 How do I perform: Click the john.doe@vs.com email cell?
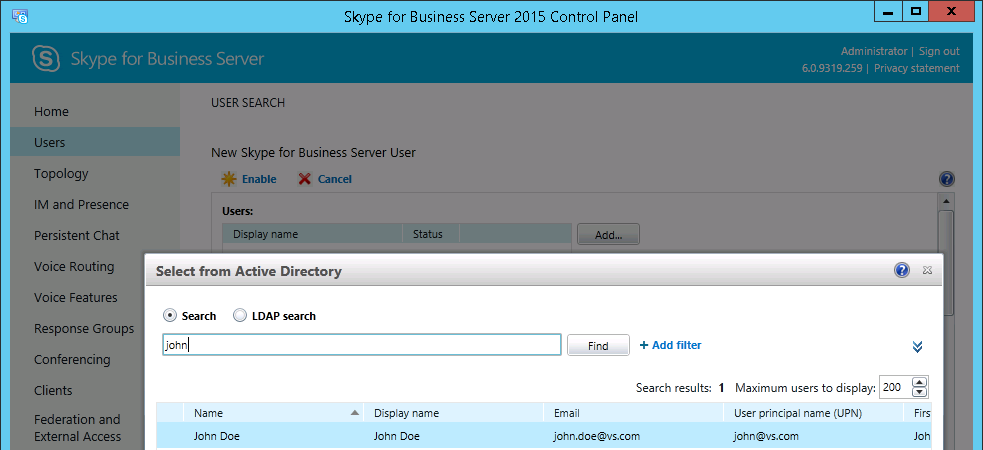[597, 436]
